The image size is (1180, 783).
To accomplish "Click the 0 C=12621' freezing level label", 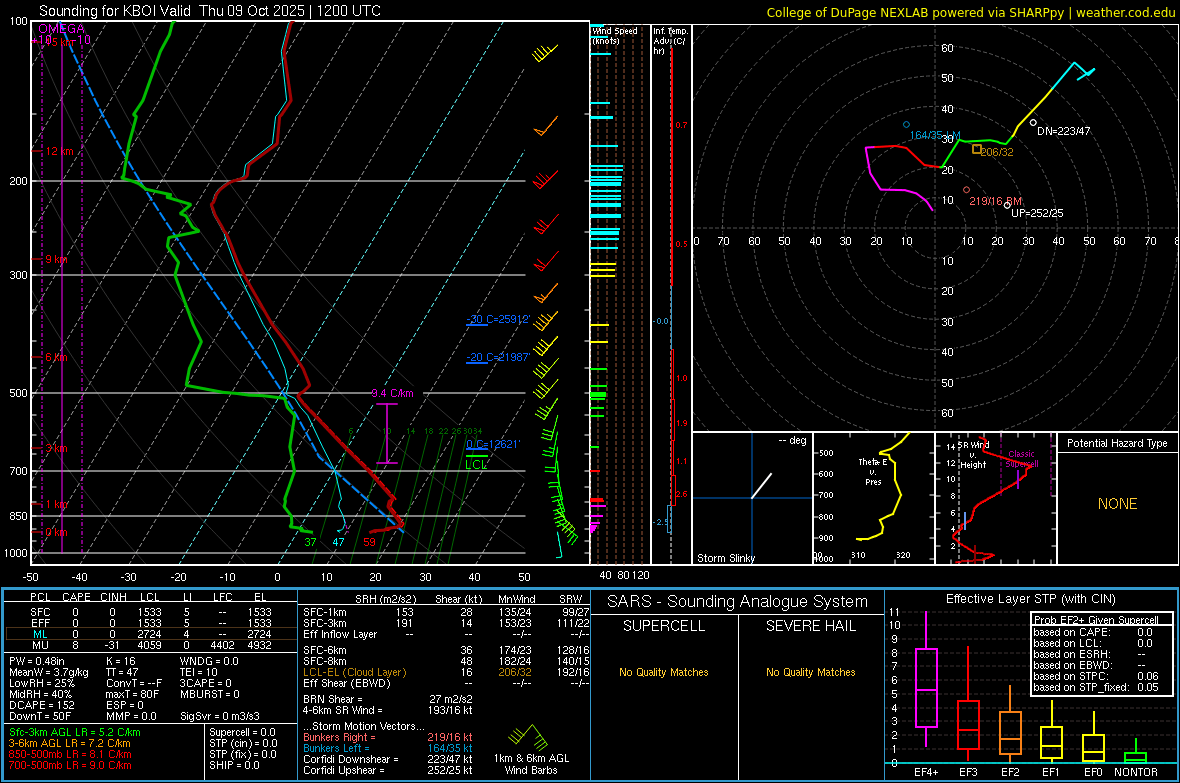I will coord(493,444).
